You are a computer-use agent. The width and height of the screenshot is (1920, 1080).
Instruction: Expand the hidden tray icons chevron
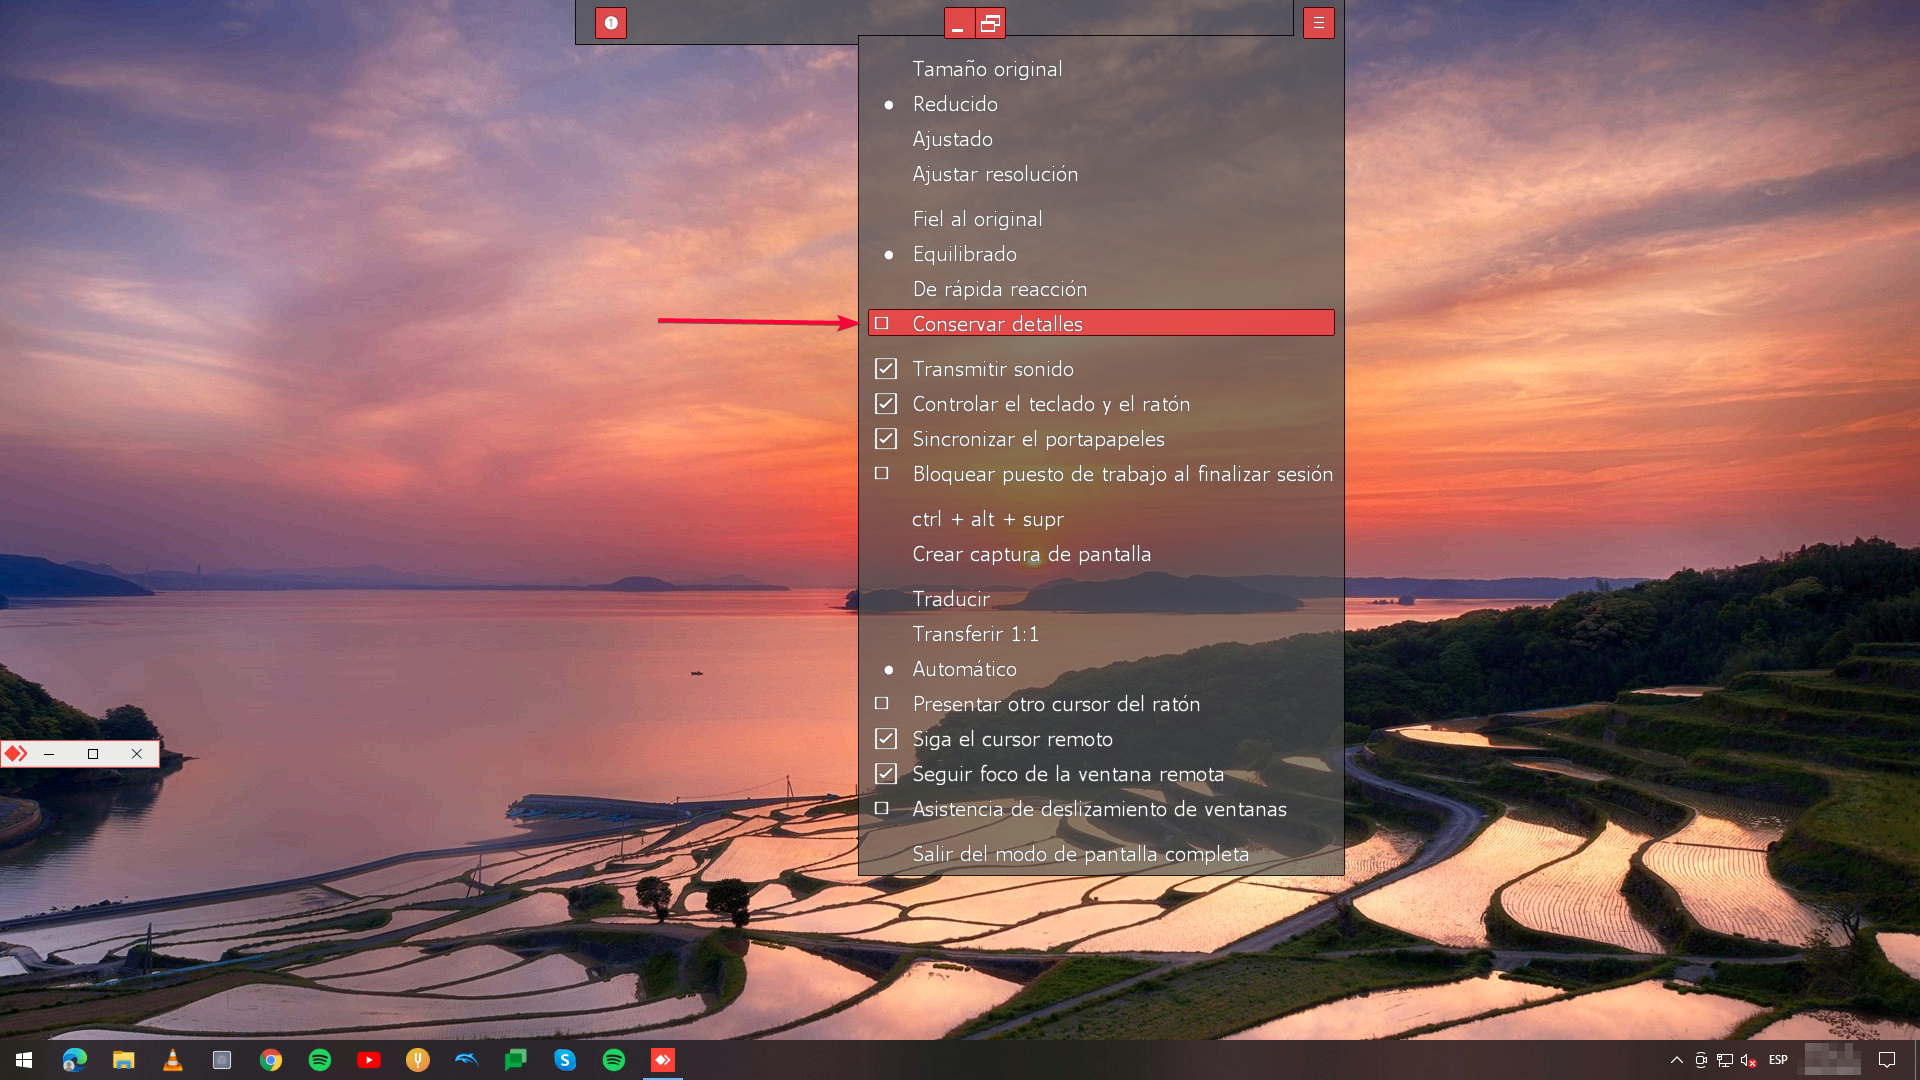tap(1677, 1060)
